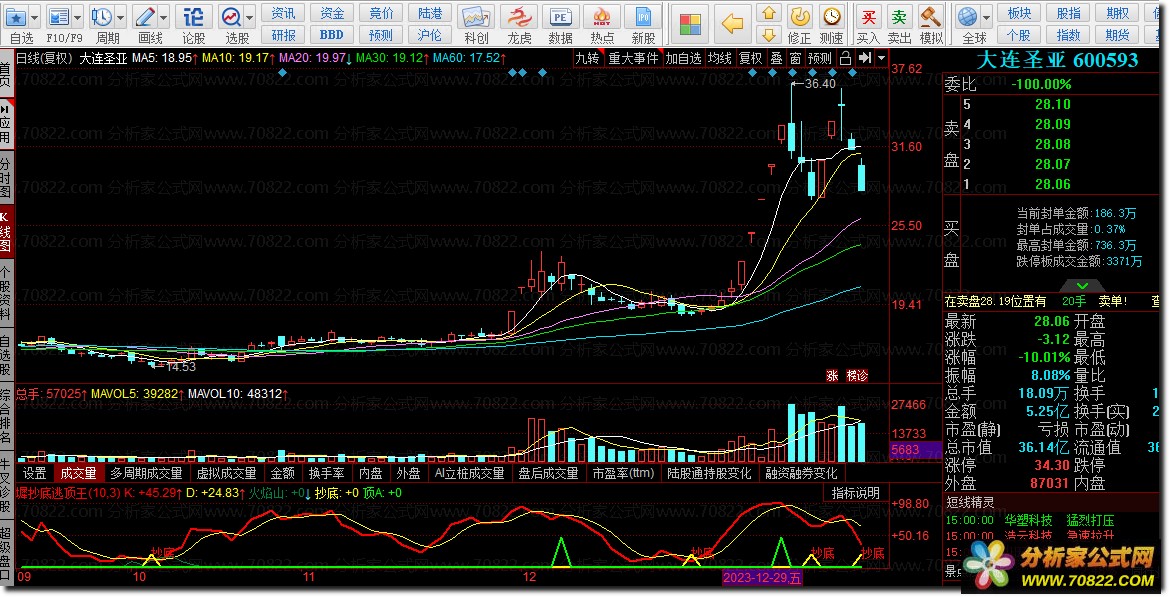The image size is (1171, 597).
Task: Click the BBD button
Action: [x=332, y=34]
